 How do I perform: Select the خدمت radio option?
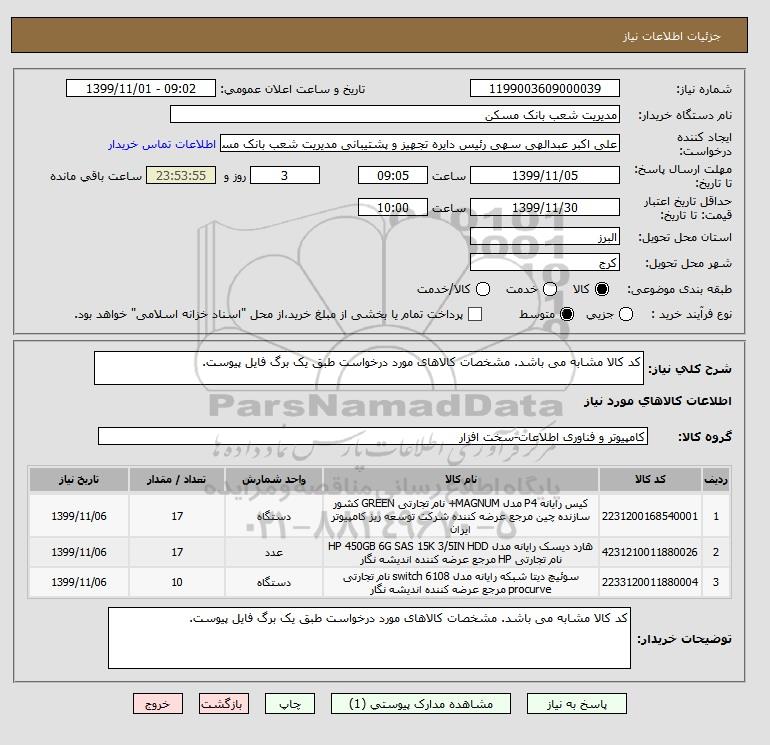click(x=540, y=289)
